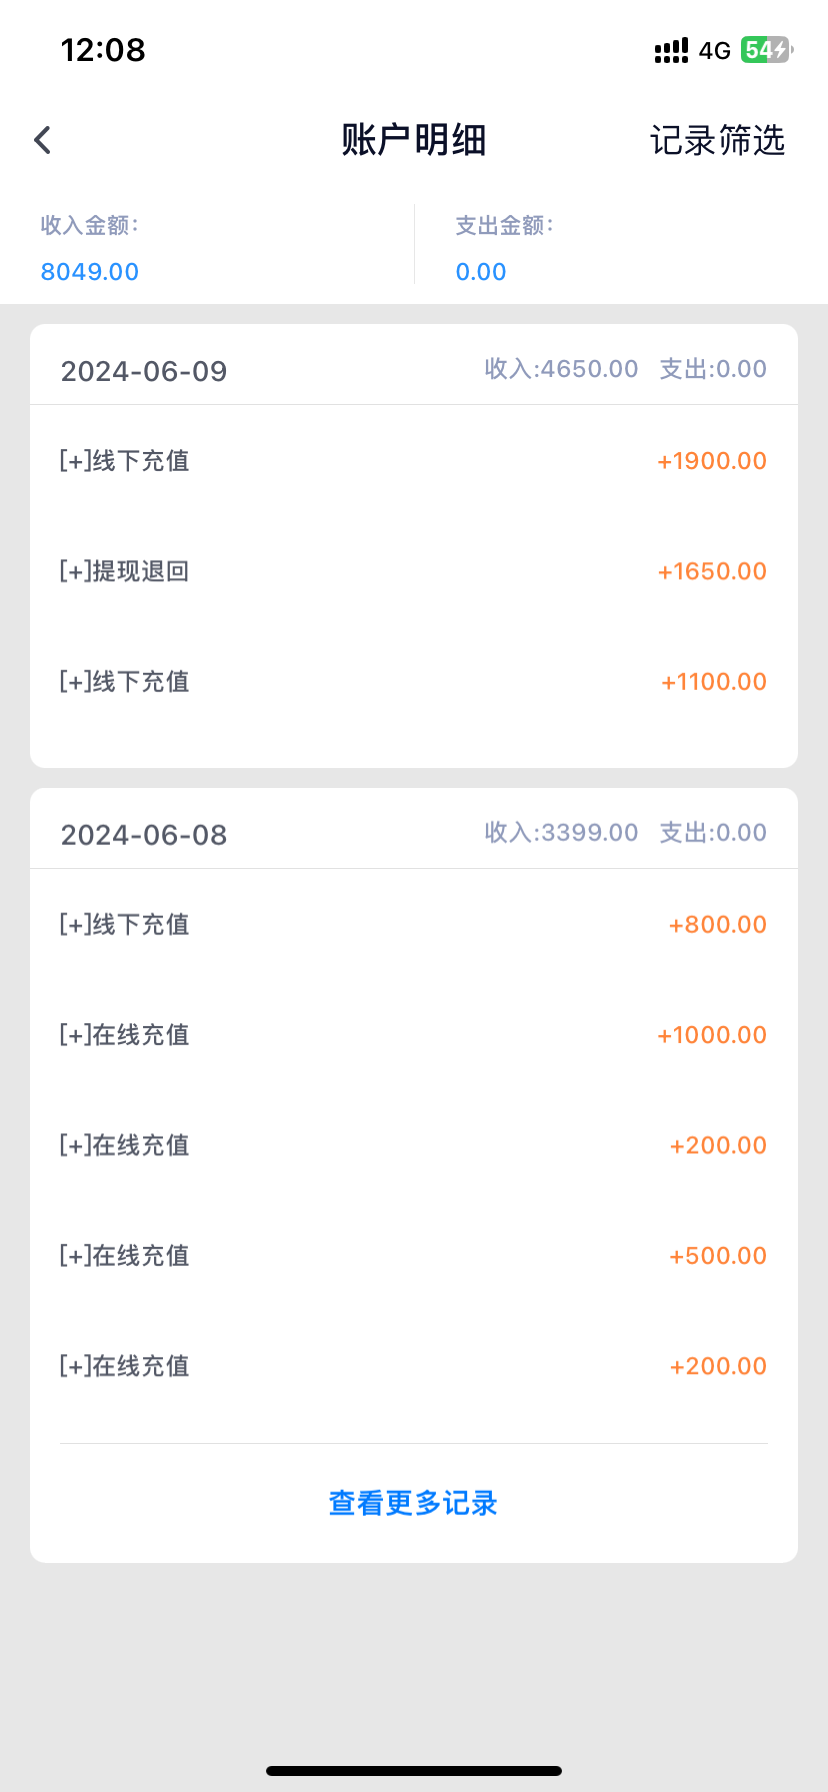Viewport: 828px width, 1792px height.
Task: Tap the 2024-06-08 date header
Action: 144,835
